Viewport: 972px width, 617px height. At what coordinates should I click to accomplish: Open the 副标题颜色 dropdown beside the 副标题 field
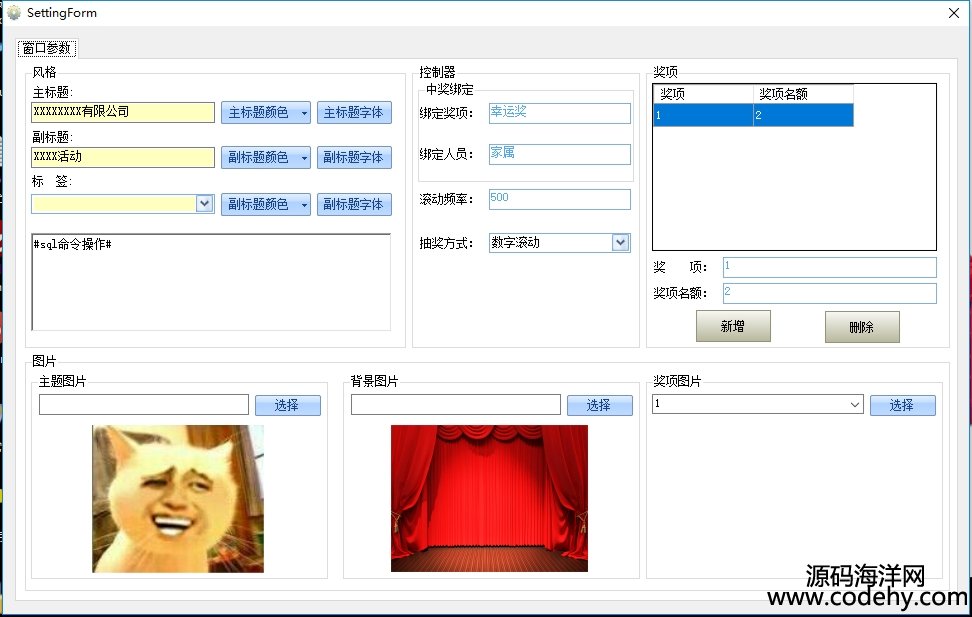pos(266,158)
